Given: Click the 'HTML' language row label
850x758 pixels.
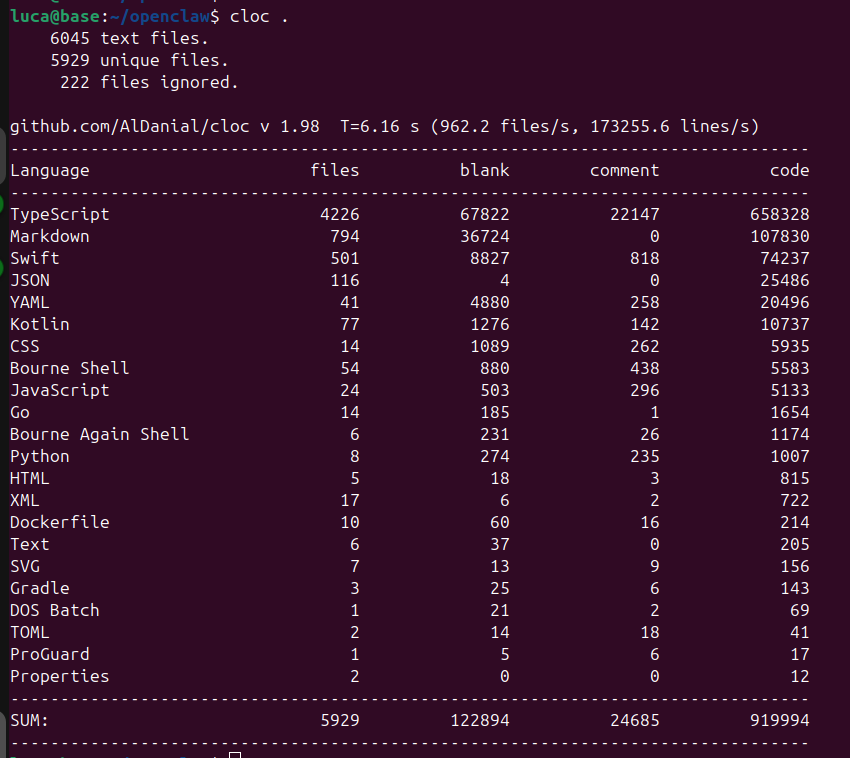Looking at the screenshot, I should (30, 478).
